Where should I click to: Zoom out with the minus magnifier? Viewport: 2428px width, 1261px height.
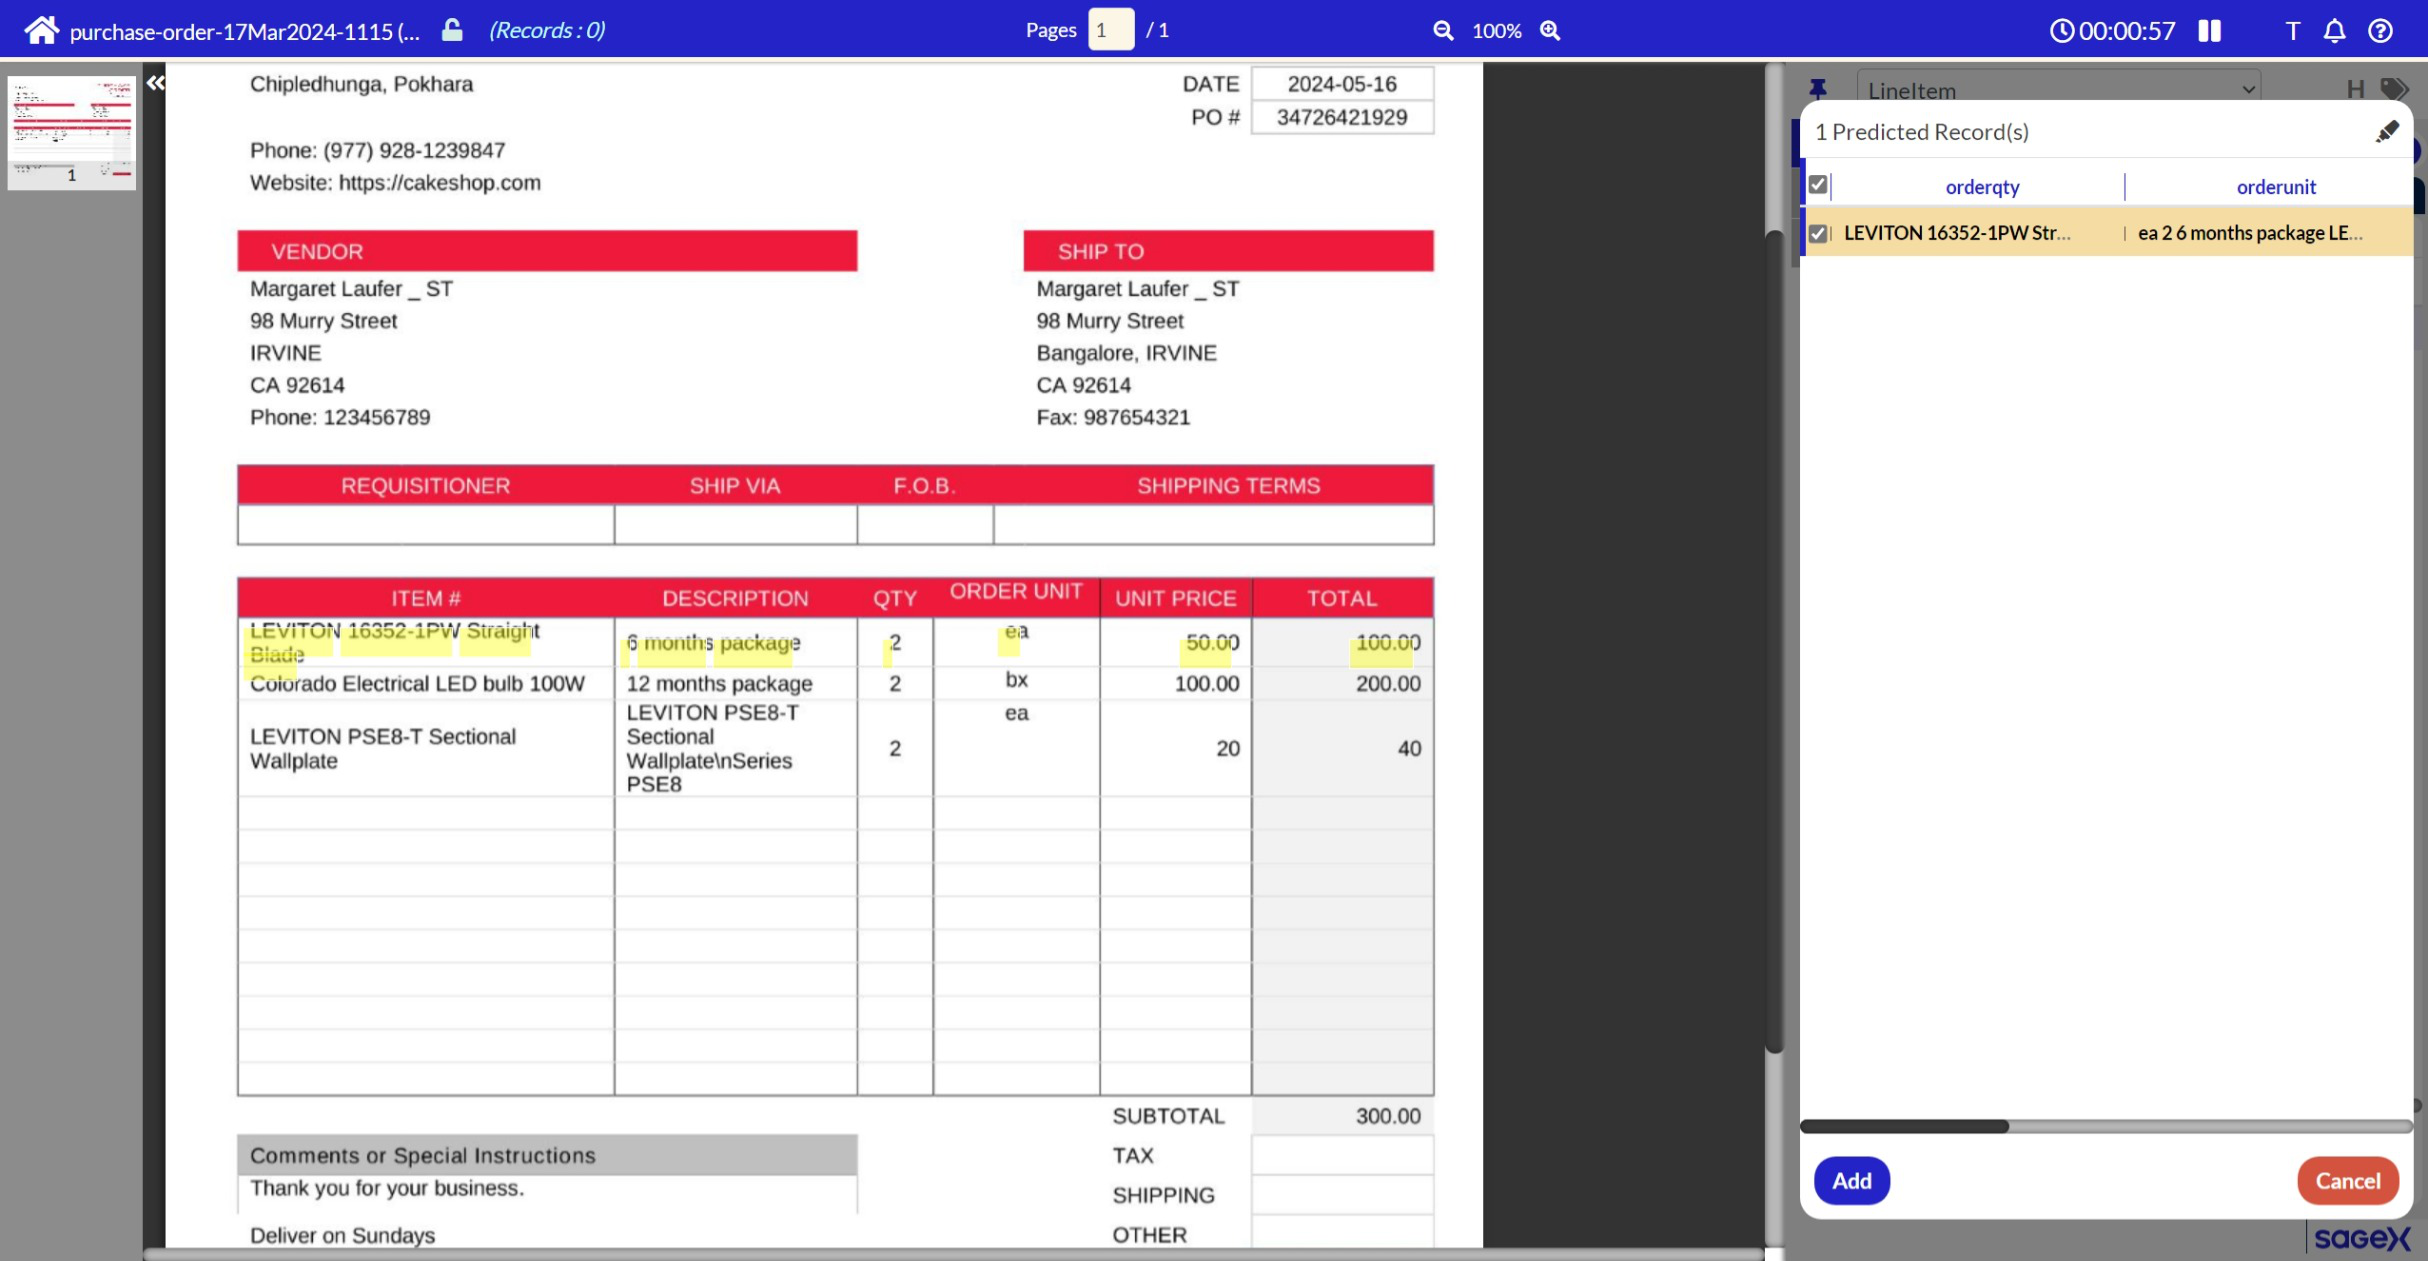pos(1442,30)
